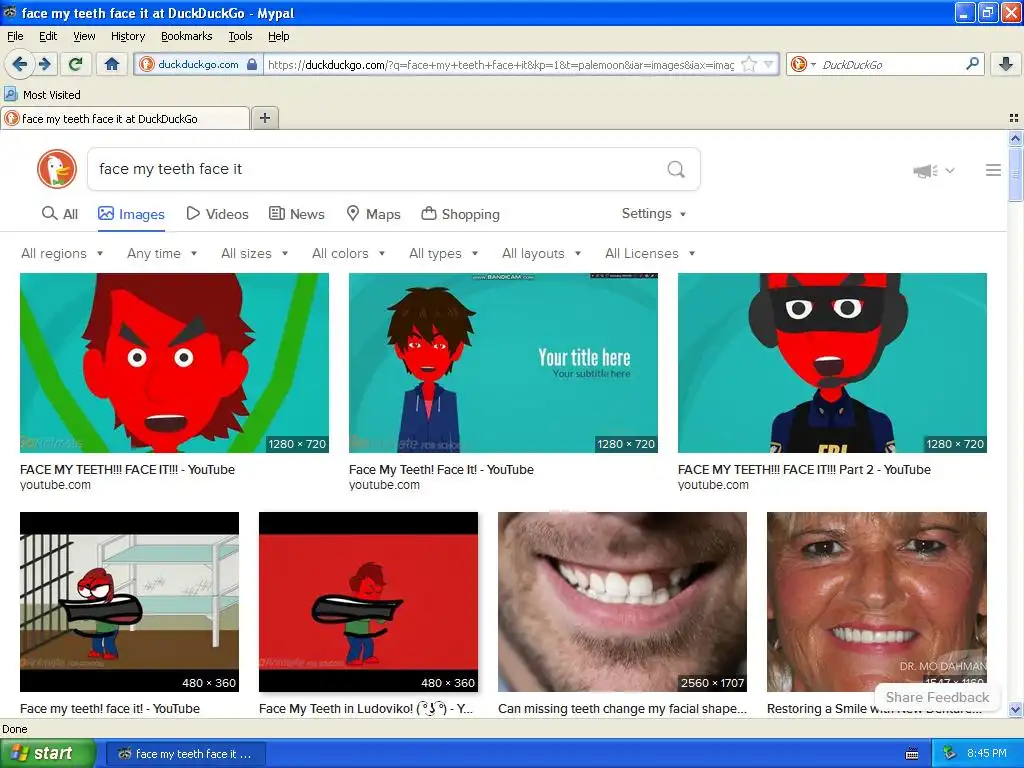The image size is (1024, 768).
Task: Expand the All Licenses filter
Action: (650, 253)
